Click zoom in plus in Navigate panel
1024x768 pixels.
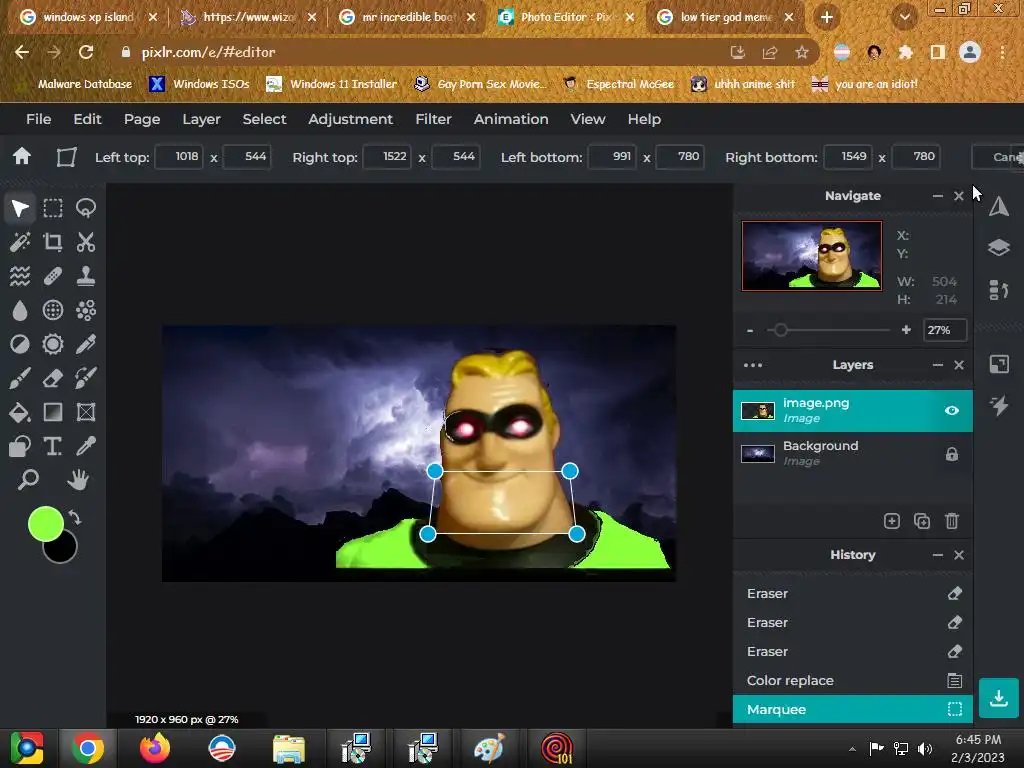tap(906, 330)
